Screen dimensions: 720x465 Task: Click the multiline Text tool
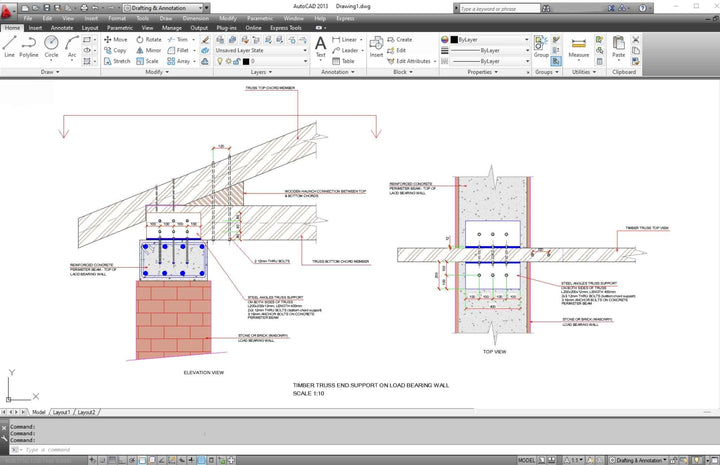click(x=321, y=47)
